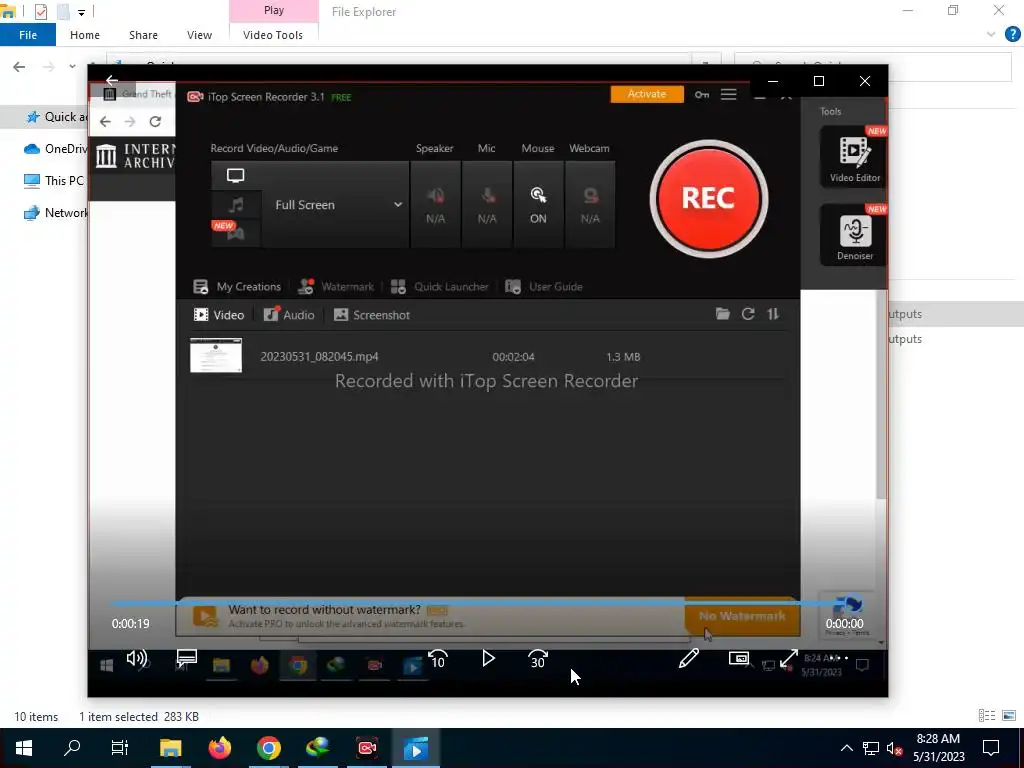This screenshot has height=768, width=1024.
Task: Switch Explorer to details view icon
Action: [987, 716]
